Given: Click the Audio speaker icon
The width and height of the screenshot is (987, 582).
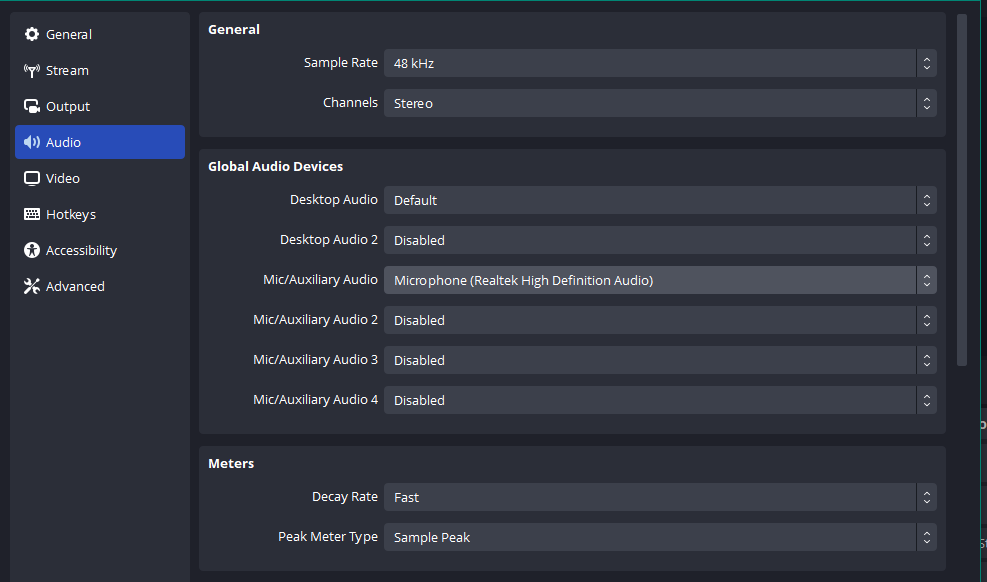Looking at the screenshot, I should tap(31, 142).
